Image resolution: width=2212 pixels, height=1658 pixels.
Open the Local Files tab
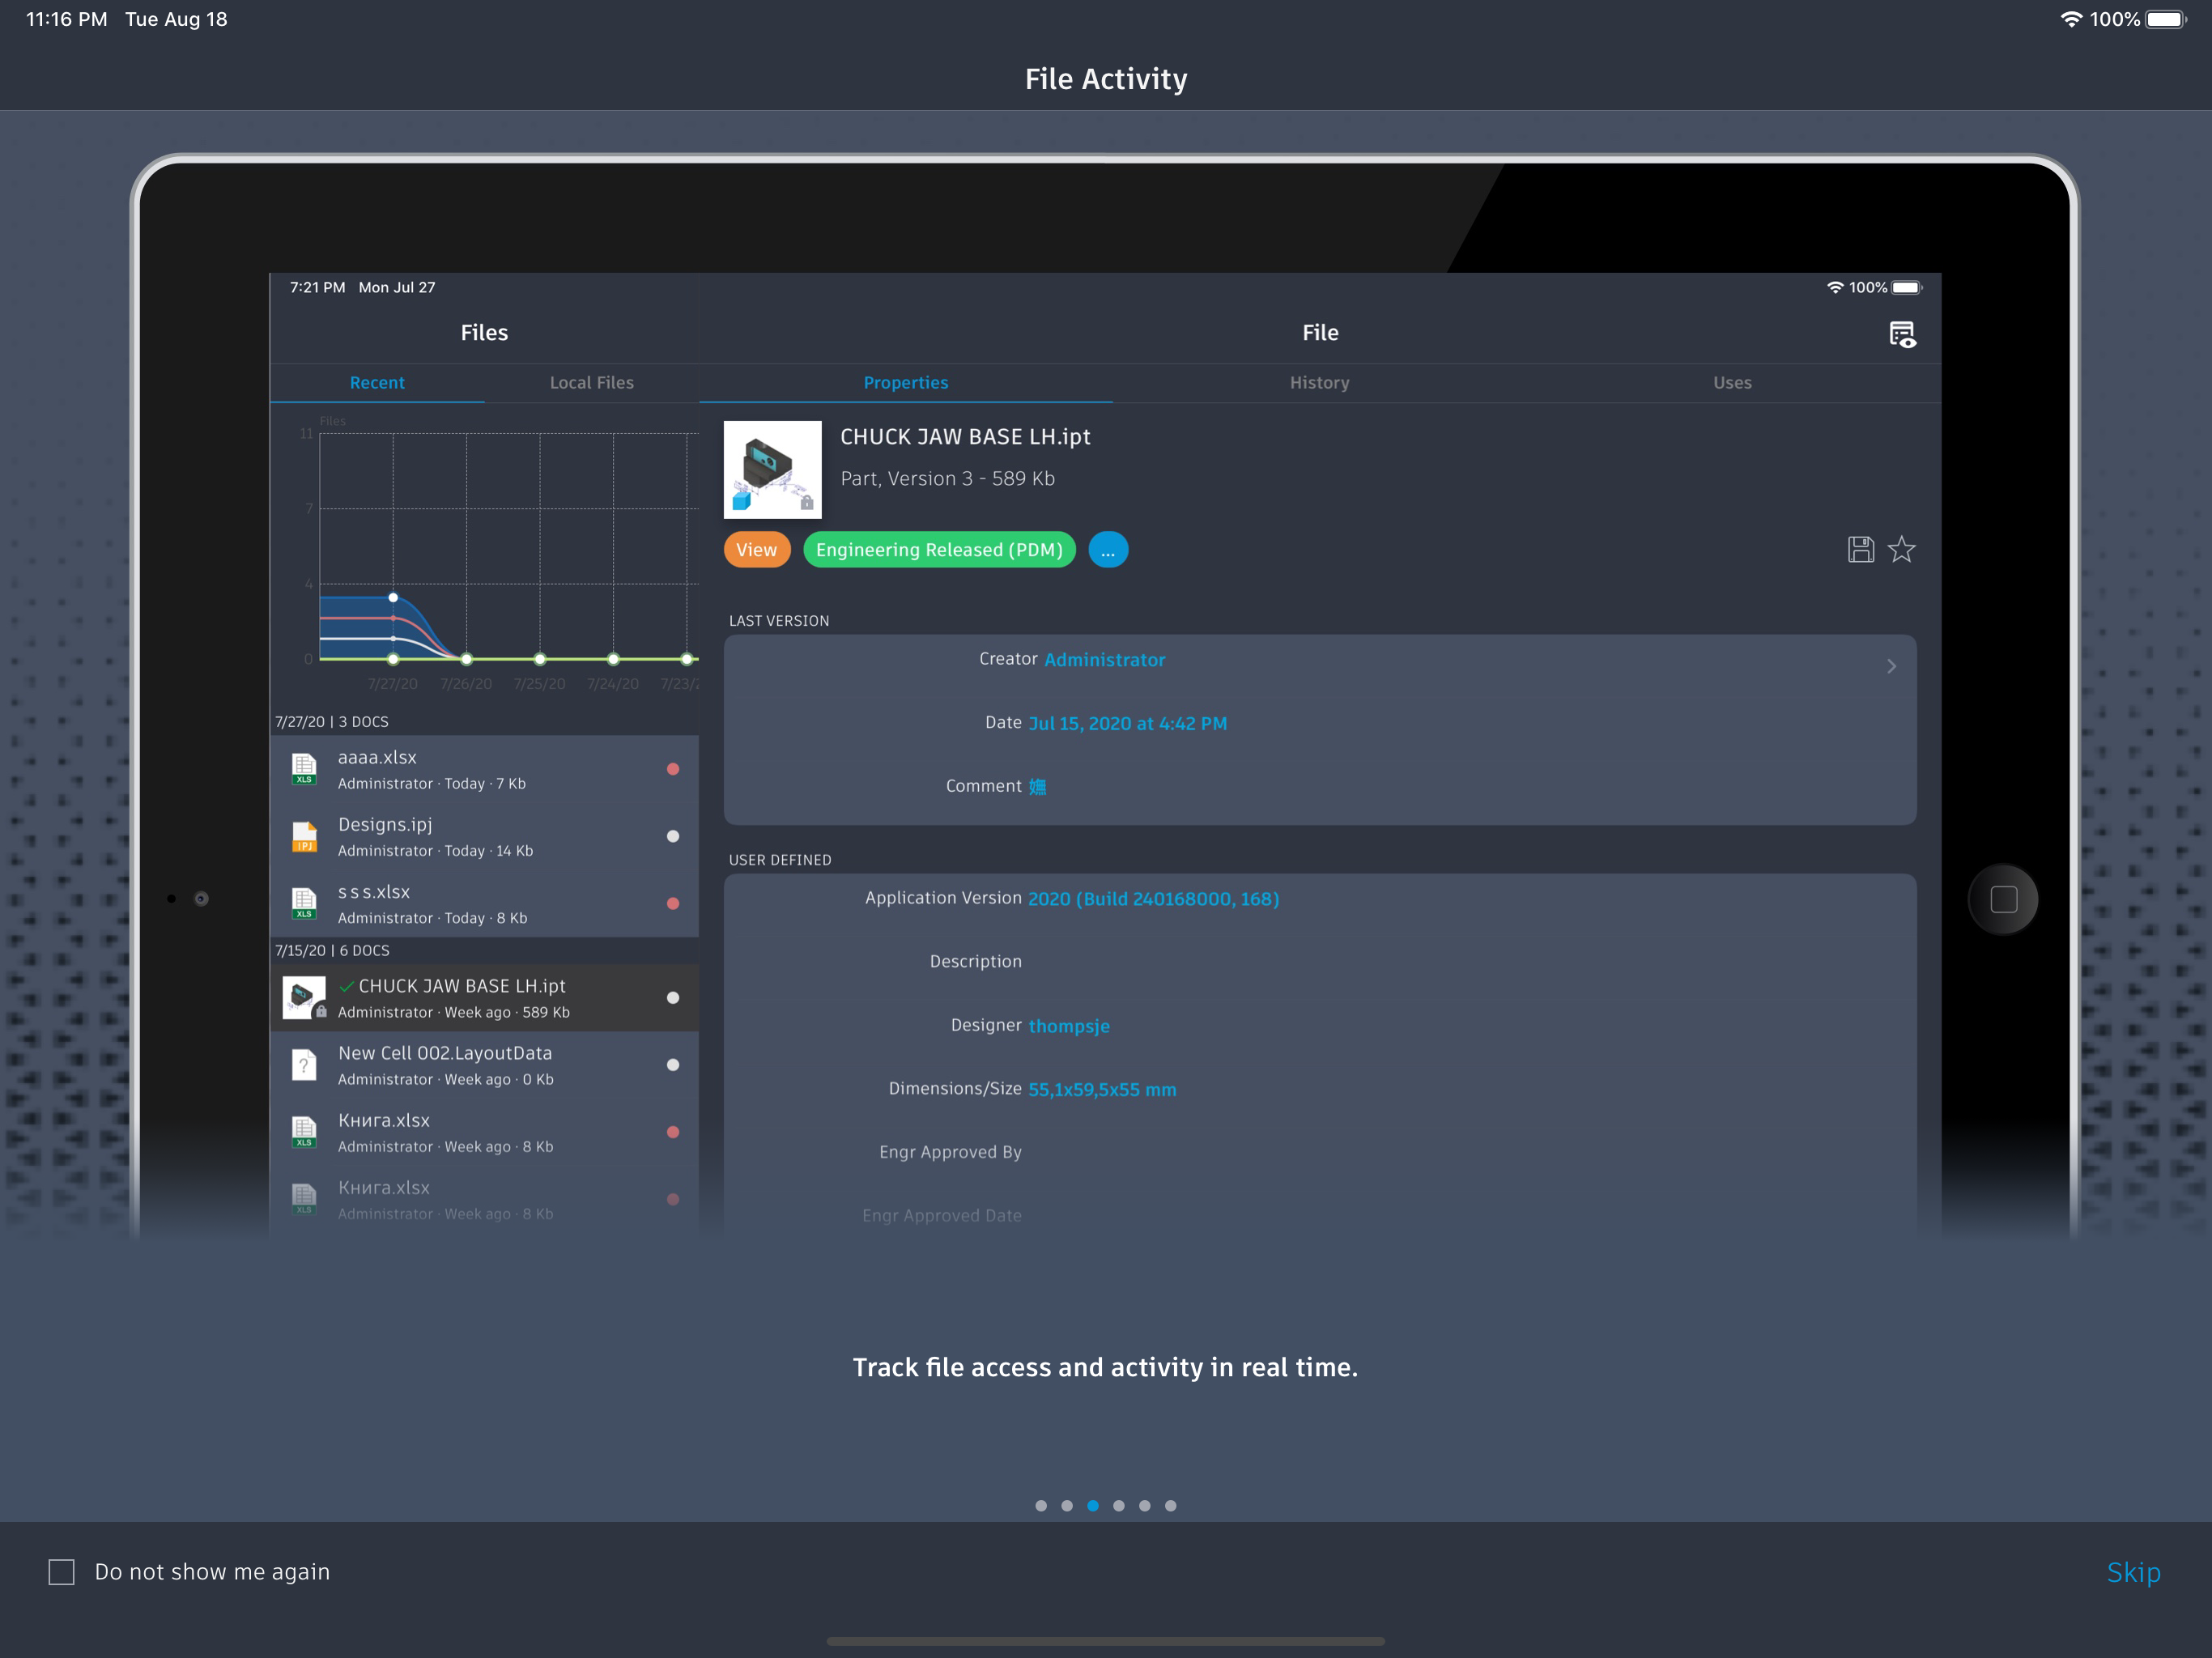click(x=591, y=383)
